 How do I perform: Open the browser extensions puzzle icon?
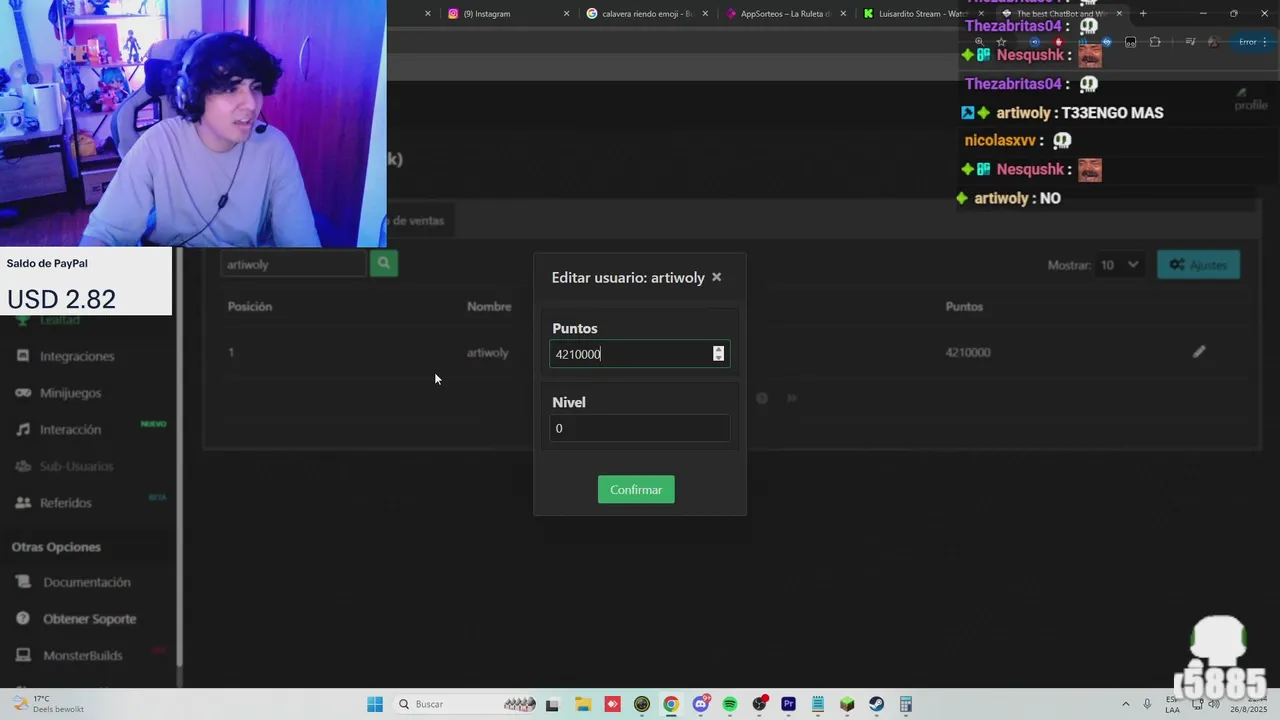(1155, 42)
